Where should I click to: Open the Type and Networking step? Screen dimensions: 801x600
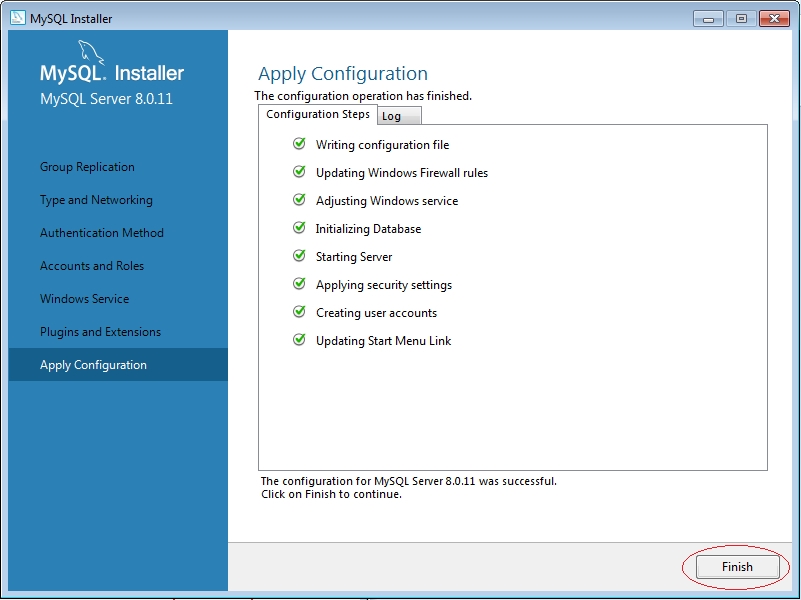(96, 200)
